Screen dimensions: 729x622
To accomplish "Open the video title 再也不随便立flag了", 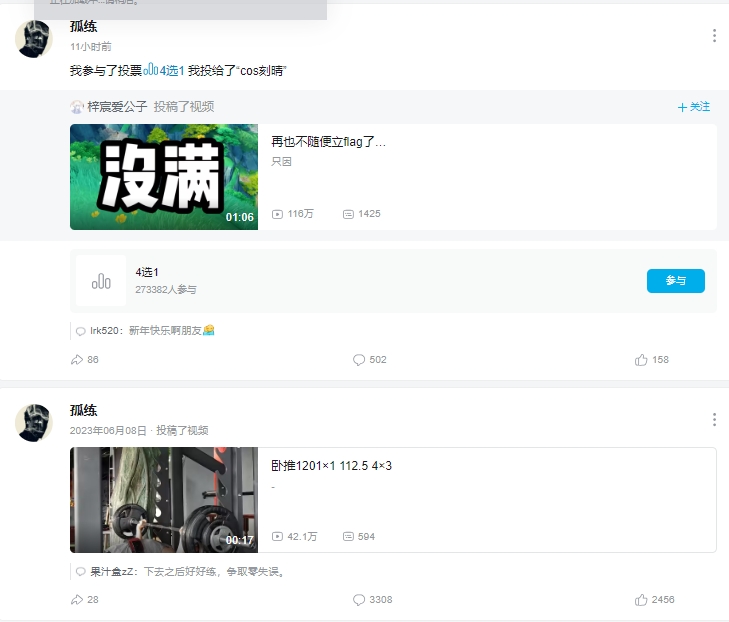I will pos(328,142).
